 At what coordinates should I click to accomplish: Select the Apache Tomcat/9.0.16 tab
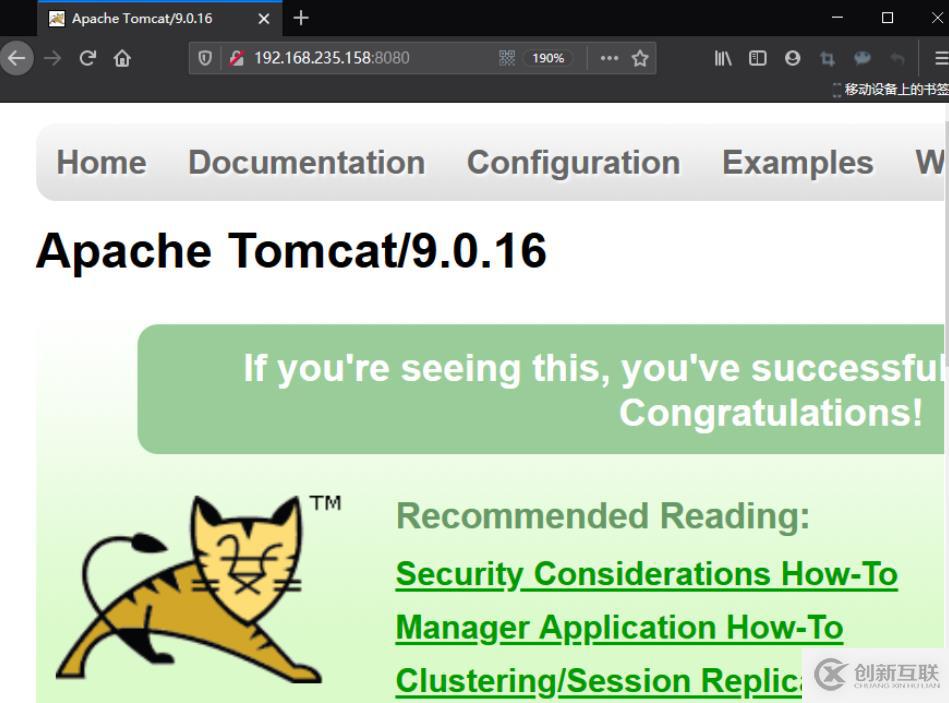point(160,19)
